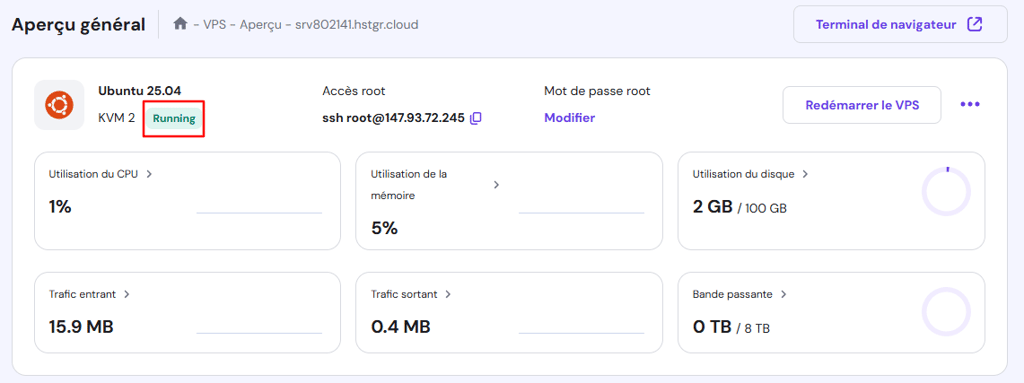This screenshot has height=383, width=1024.
Task: Click the memory usage sparkline graph
Action: coord(581,212)
